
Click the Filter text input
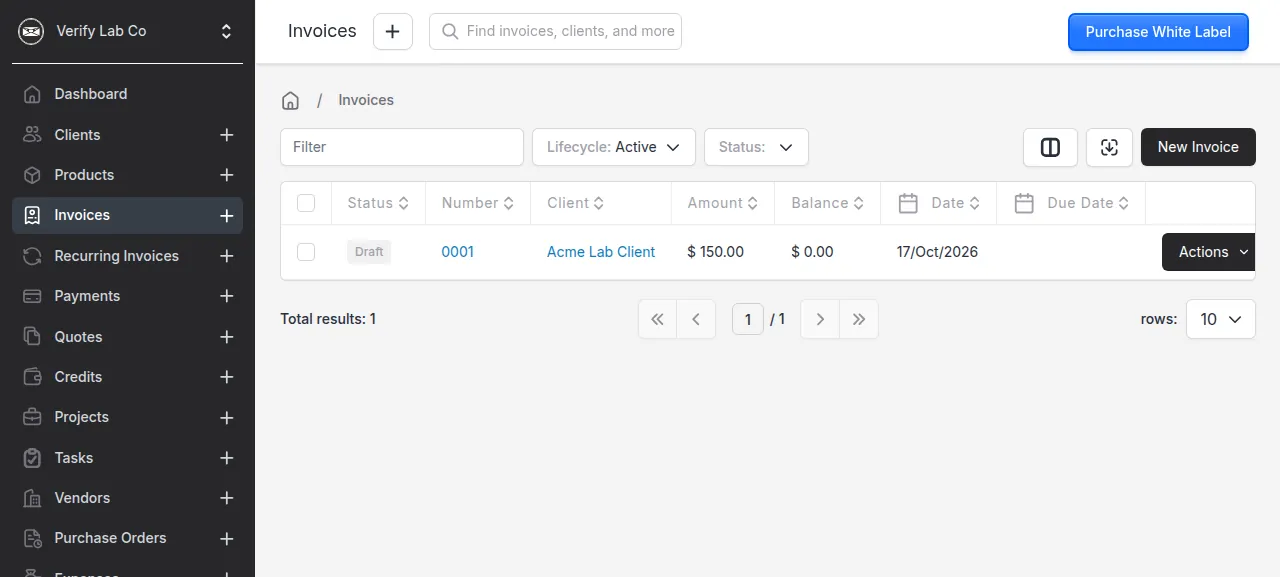402,147
